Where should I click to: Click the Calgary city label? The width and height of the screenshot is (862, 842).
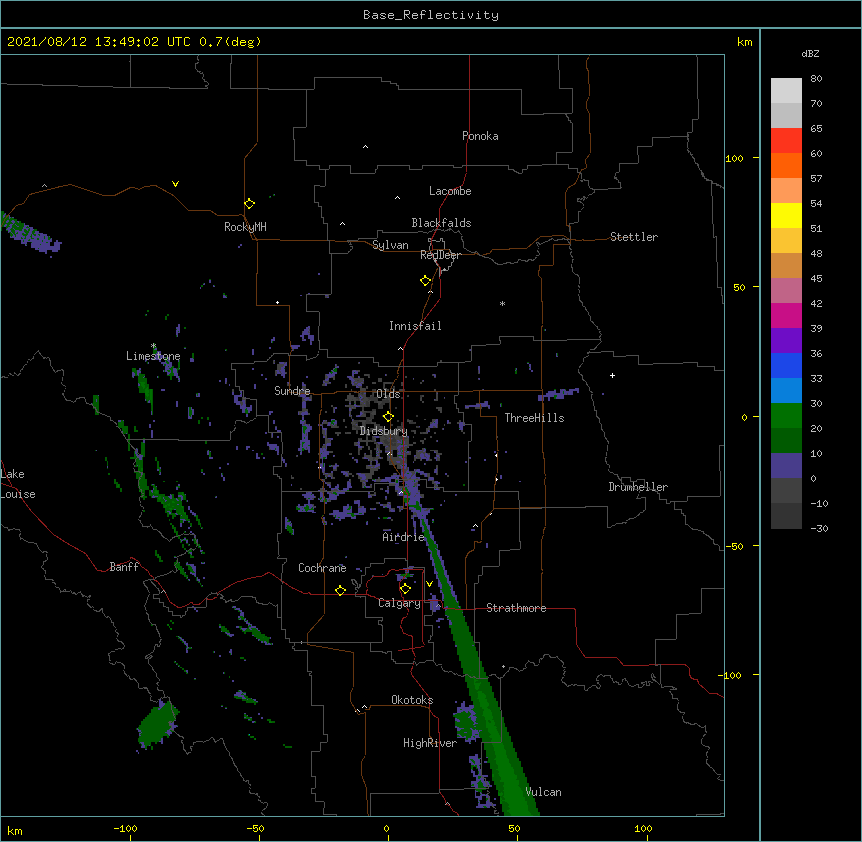pos(399,603)
